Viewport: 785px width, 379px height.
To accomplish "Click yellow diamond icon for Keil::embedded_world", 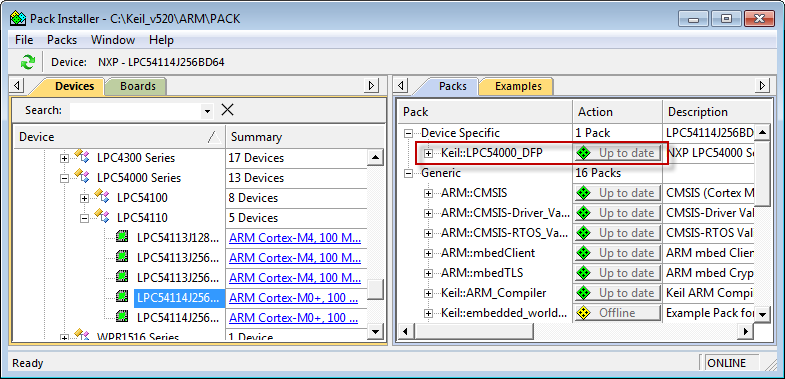I will point(583,313).
